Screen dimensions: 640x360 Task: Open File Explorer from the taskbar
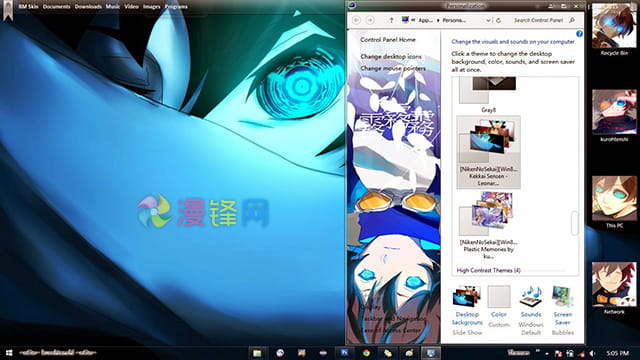coord(257,353)
